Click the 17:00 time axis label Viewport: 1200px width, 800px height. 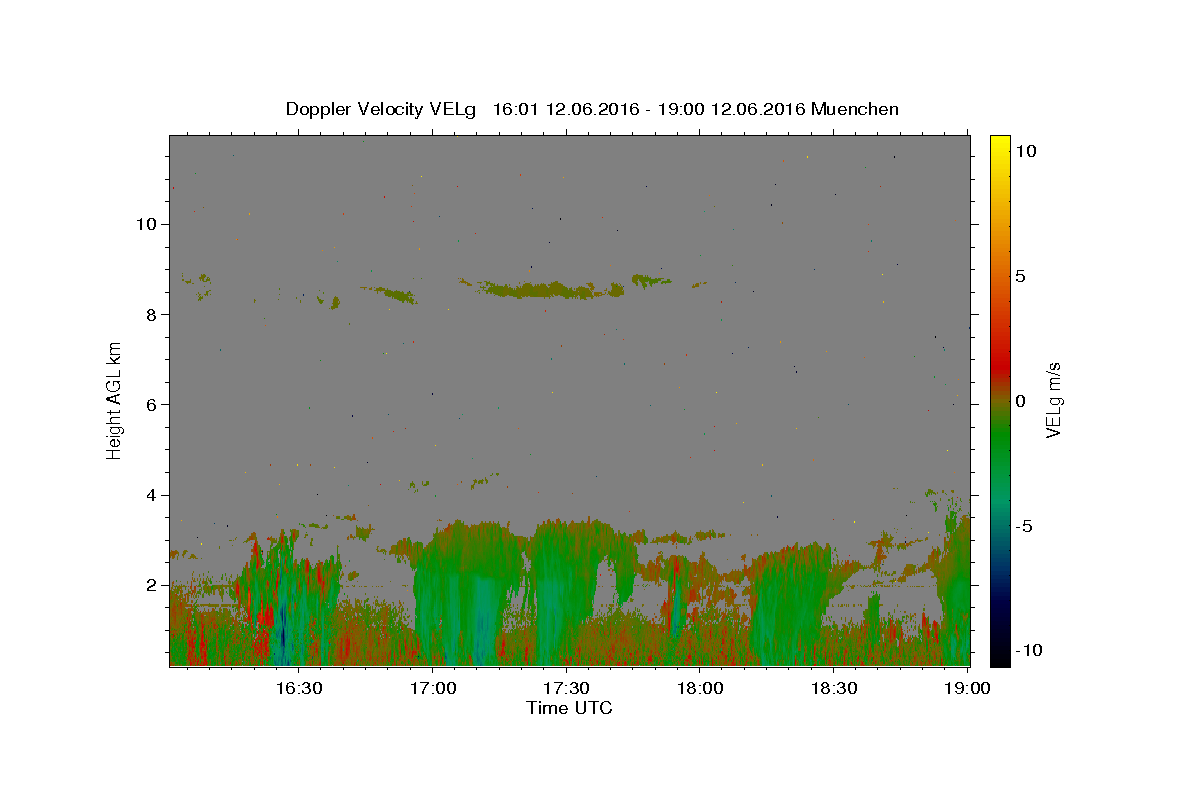433,688
